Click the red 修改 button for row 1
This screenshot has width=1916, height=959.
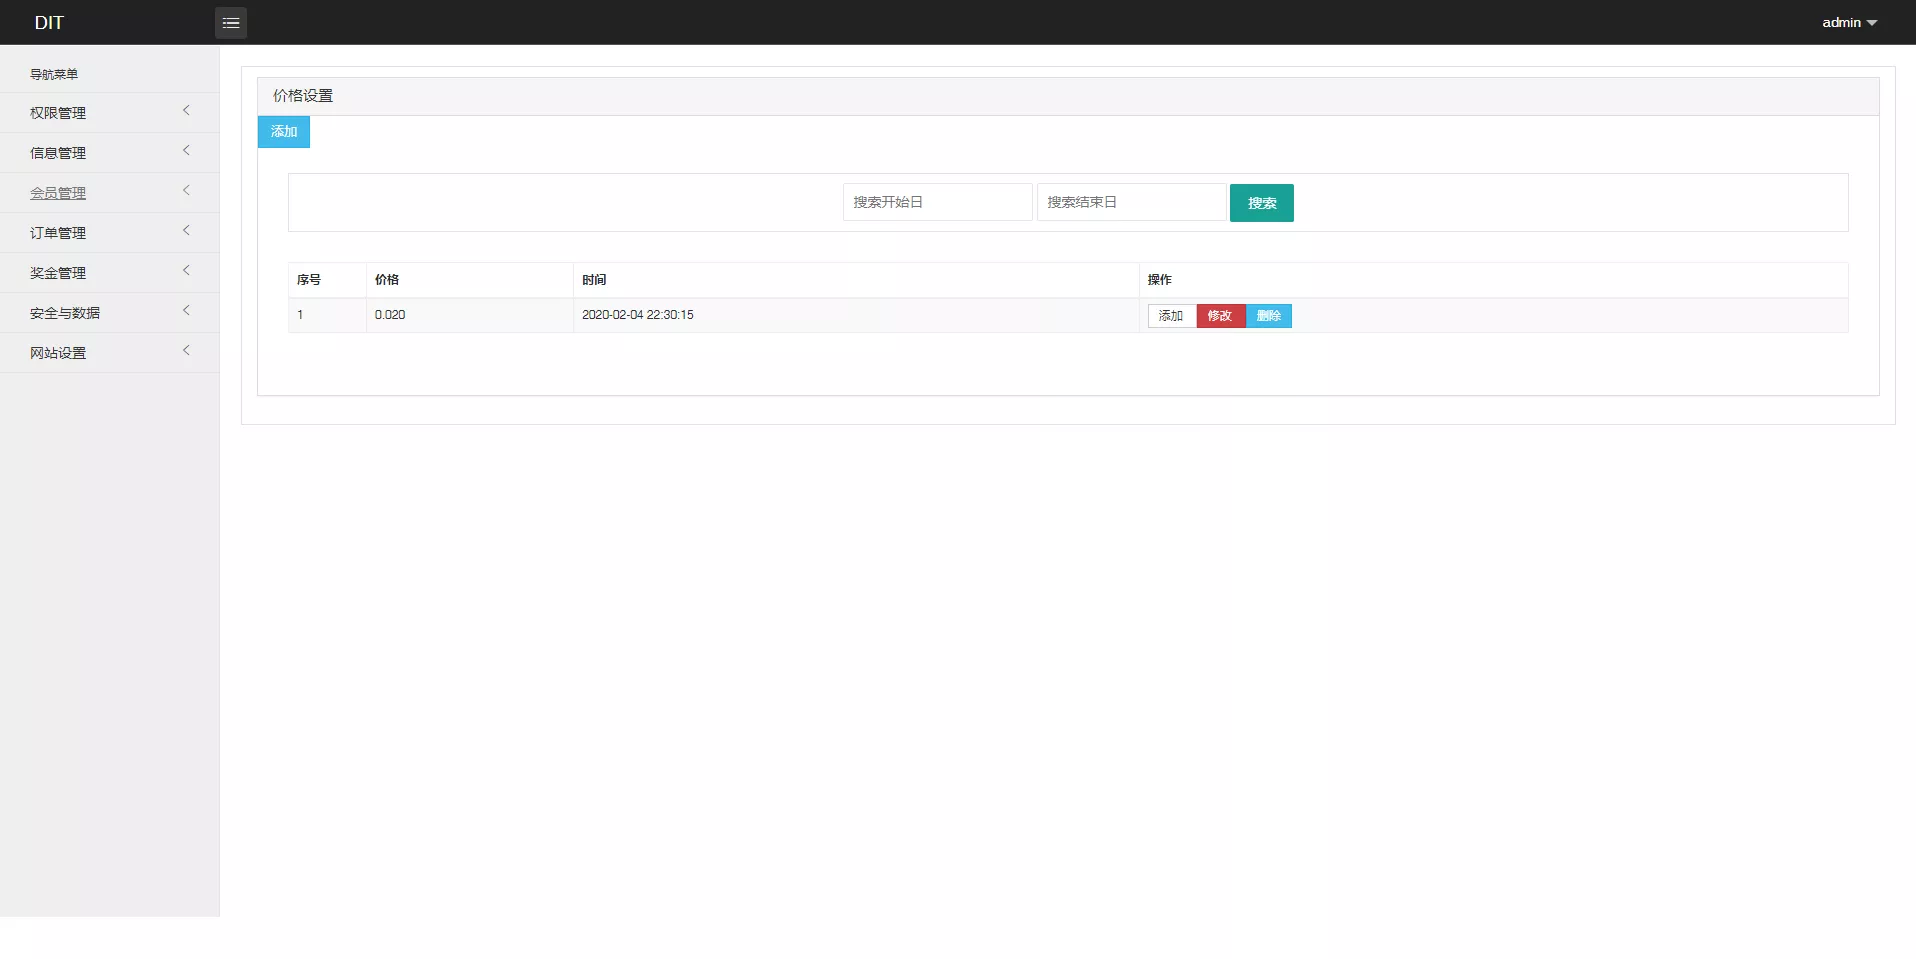[x=1220, y=315]
